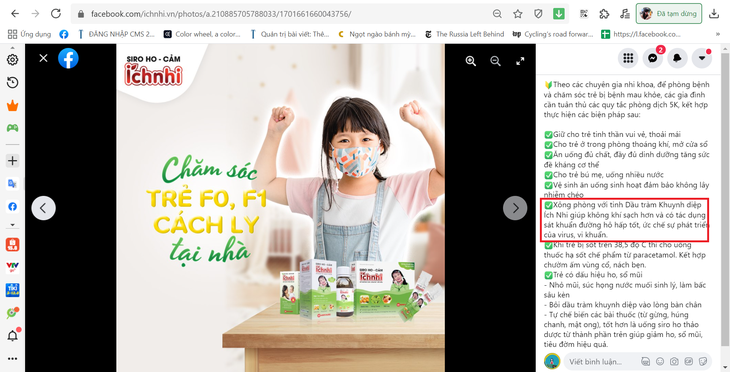
Task: Click the Viết bình luận comment field
Action: click(x=638, y=361)
